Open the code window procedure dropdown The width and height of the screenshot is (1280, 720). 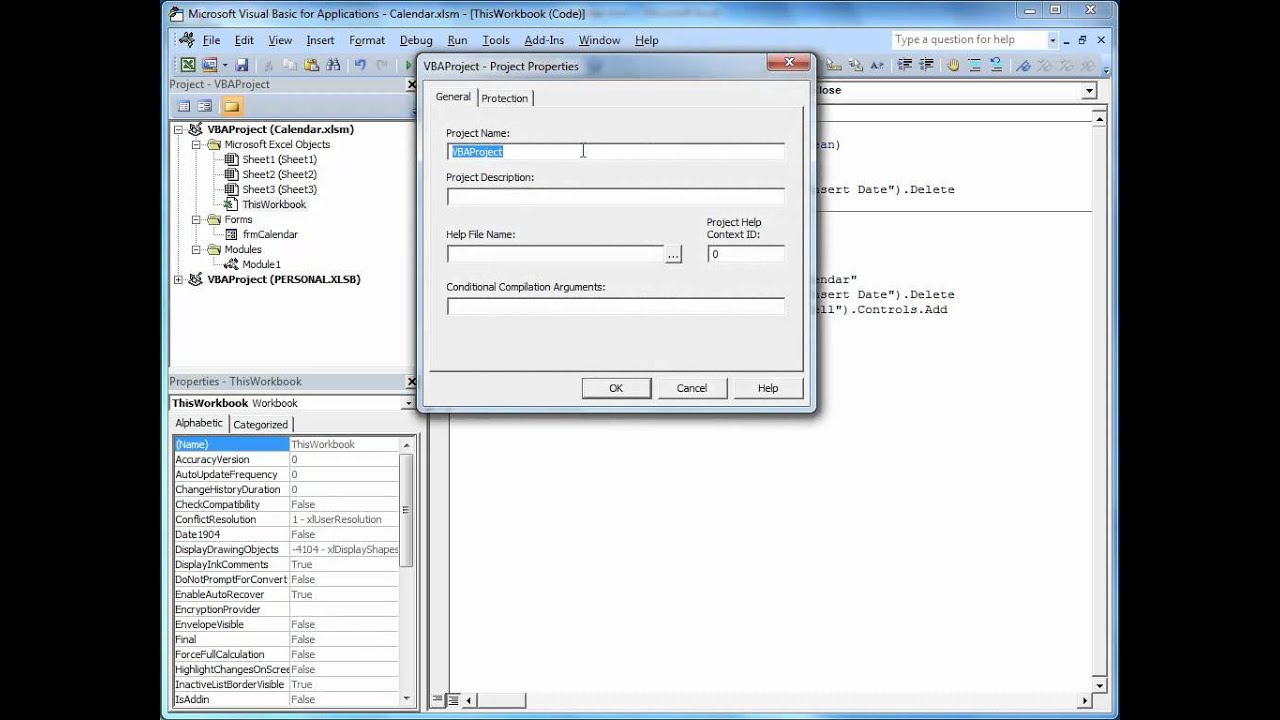(1089, 90)
